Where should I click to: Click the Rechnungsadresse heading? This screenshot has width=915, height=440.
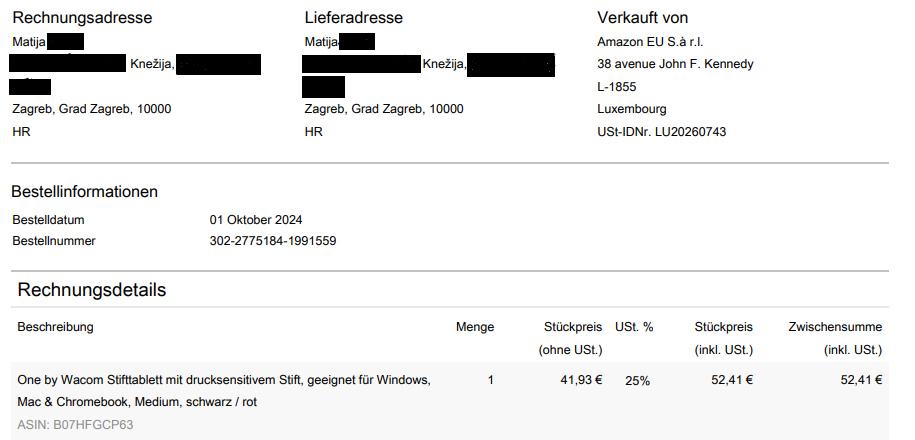click(x=82, y=18)
